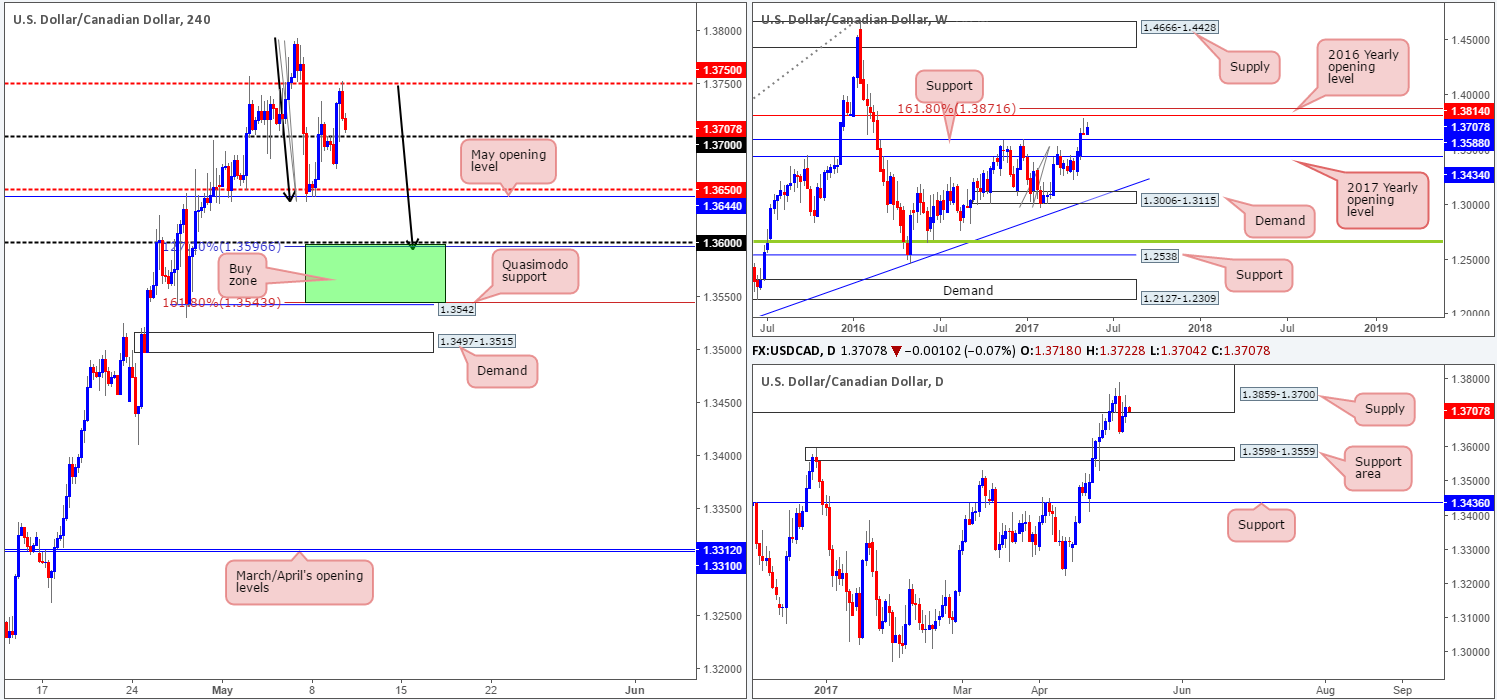This screenshot has height=700, width=1497.
Task: Click '2019' on the weekly time axis
Action: coord(1376,326)
